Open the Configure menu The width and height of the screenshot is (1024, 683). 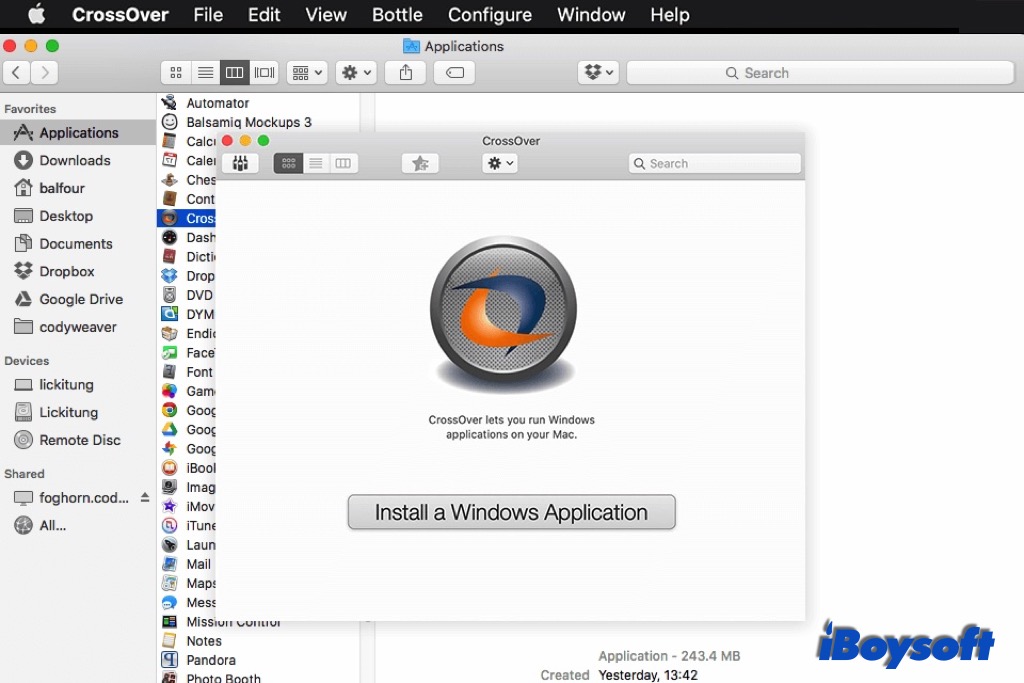point(490,15)
